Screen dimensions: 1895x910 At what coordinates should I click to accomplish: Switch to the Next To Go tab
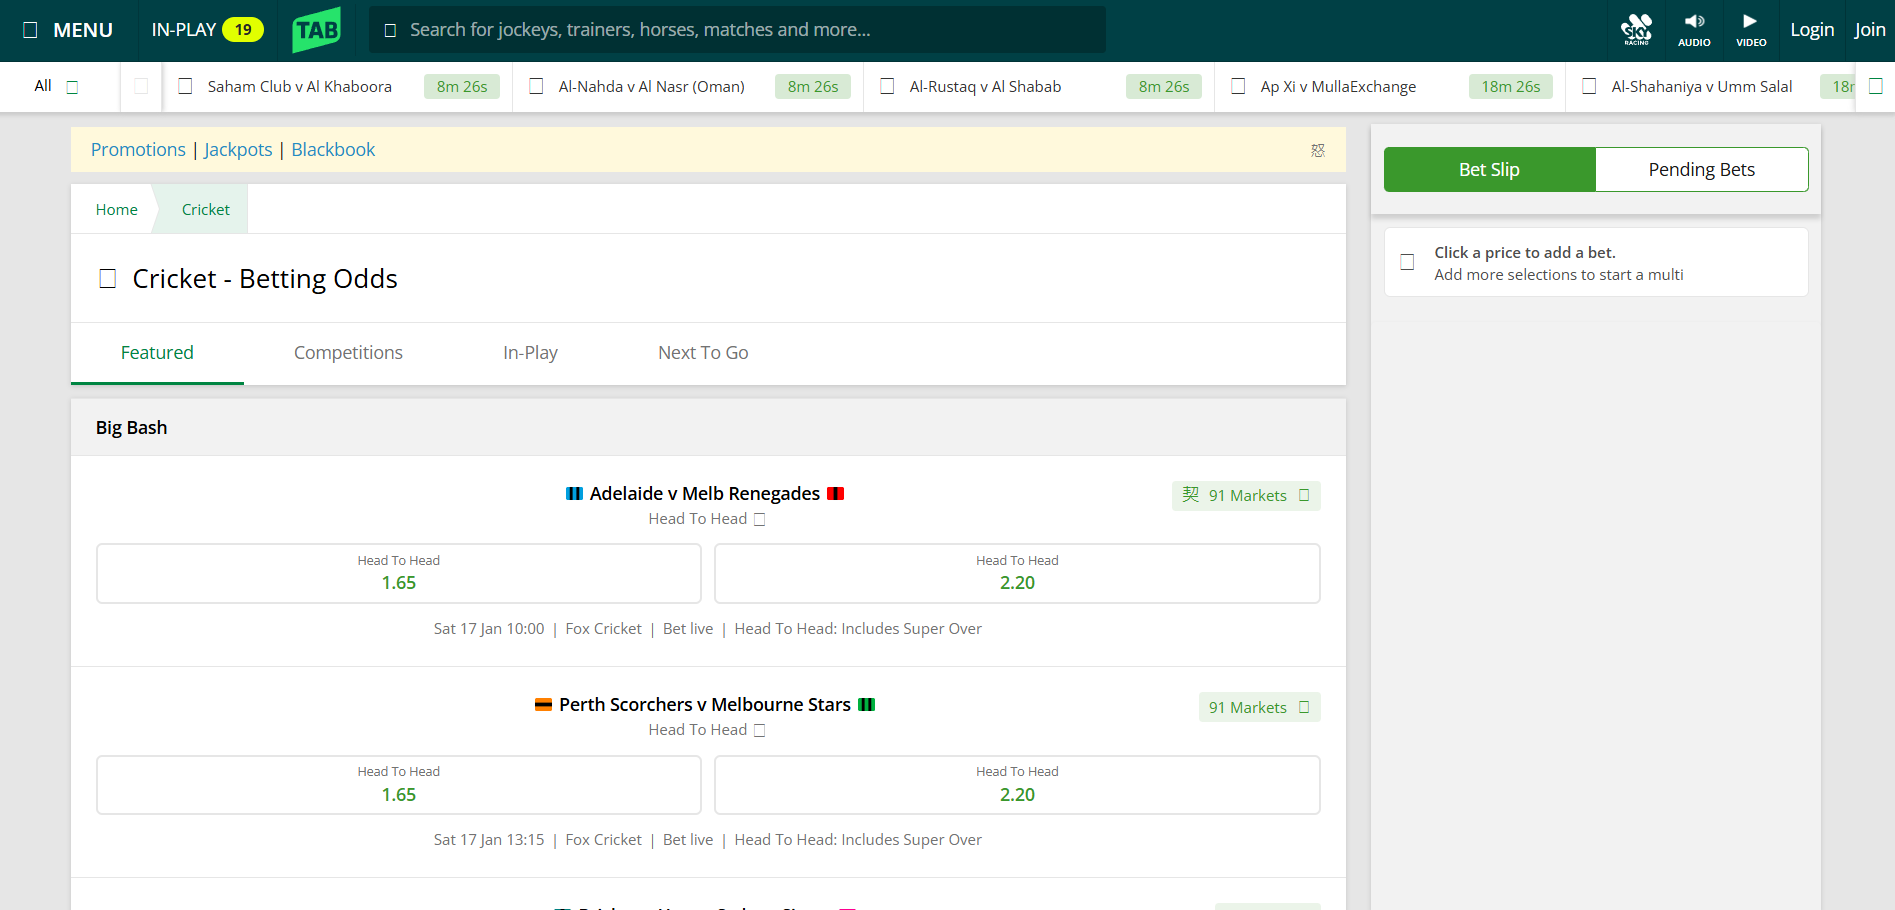click(x=703, y=353)
